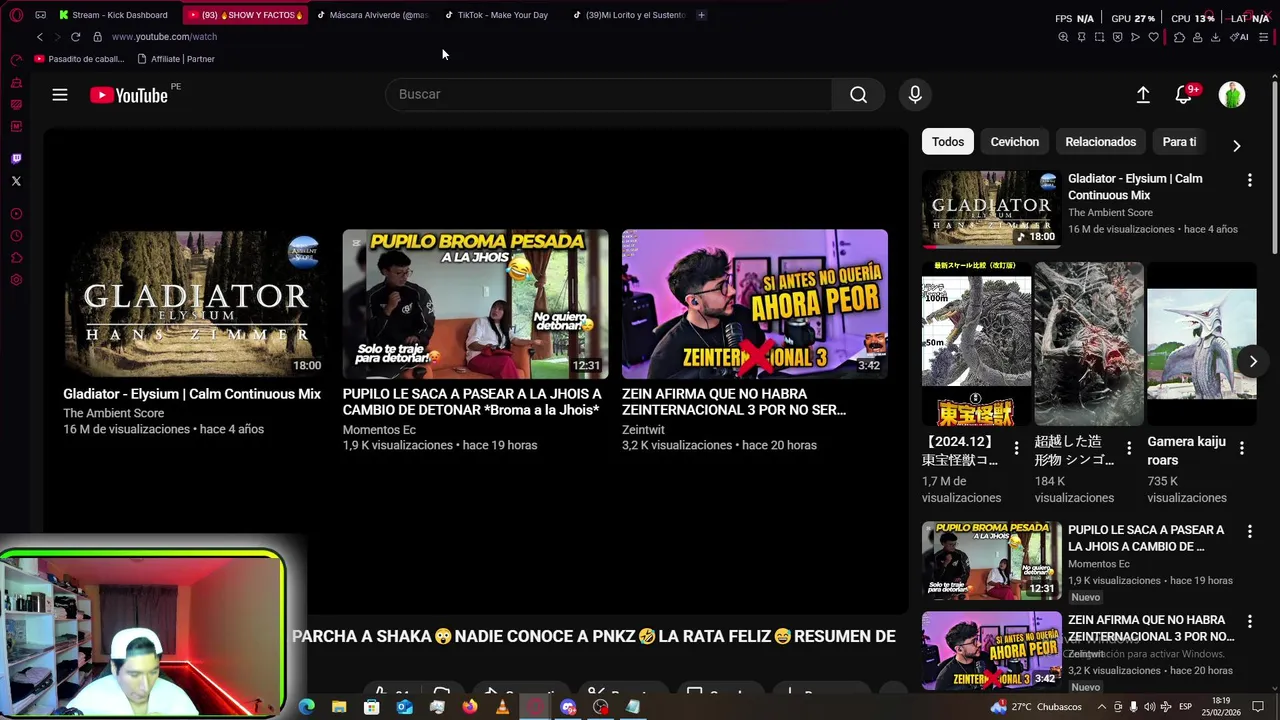Click the YouTube logo

128,95
